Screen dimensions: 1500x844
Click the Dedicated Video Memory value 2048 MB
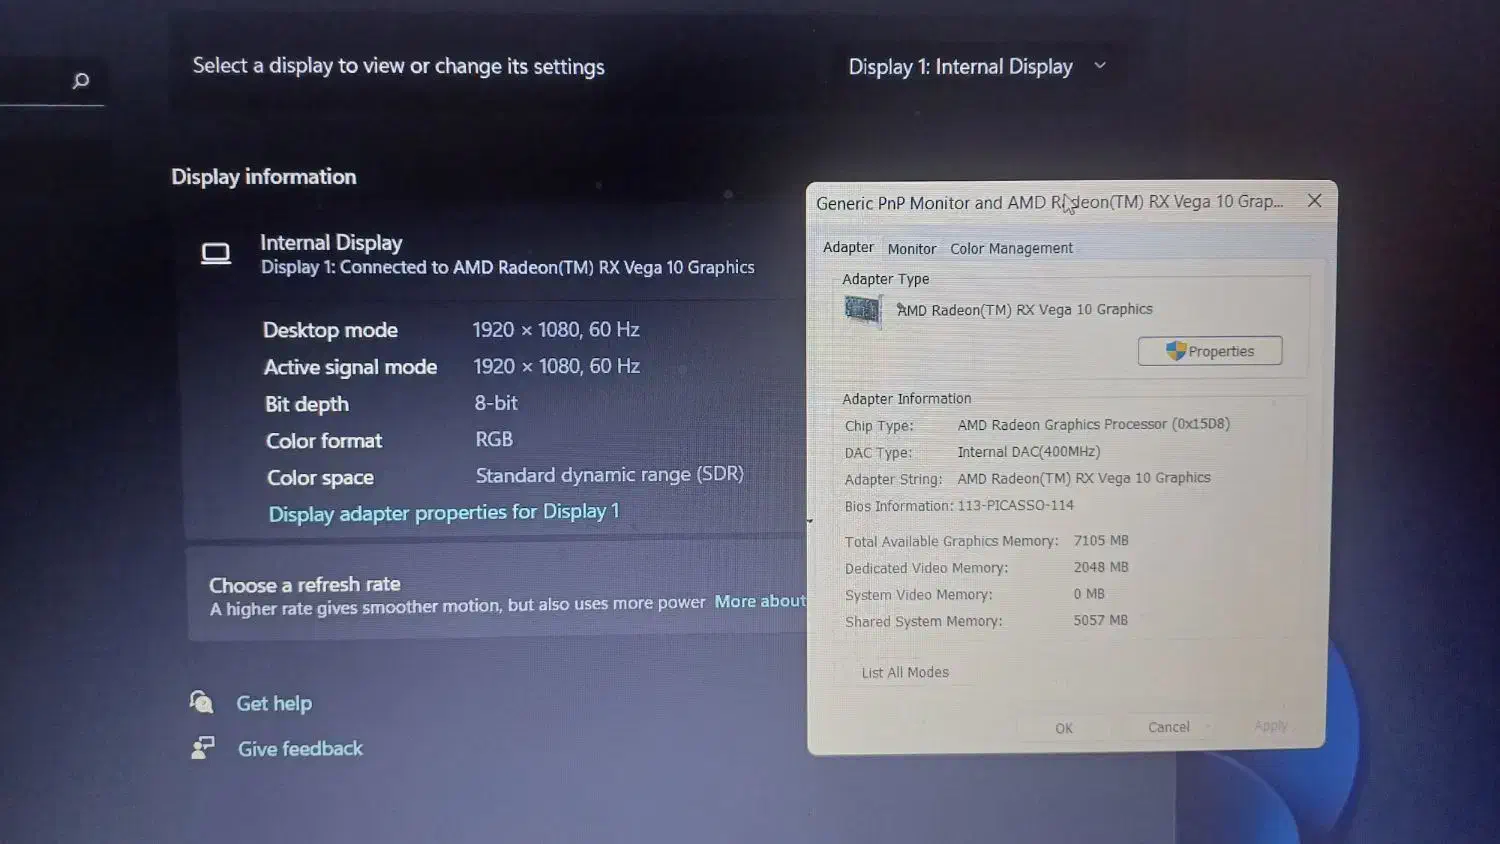[1101, 567]
